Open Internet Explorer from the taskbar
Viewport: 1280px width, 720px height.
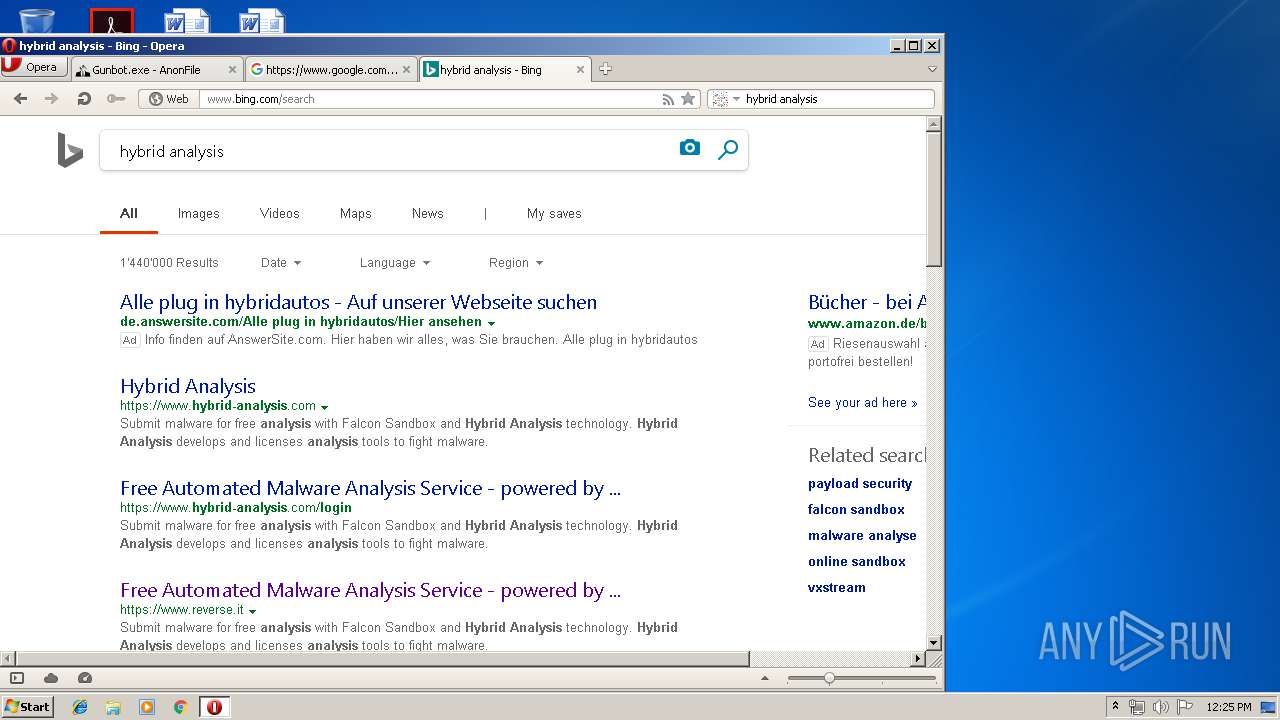(80, 707)
